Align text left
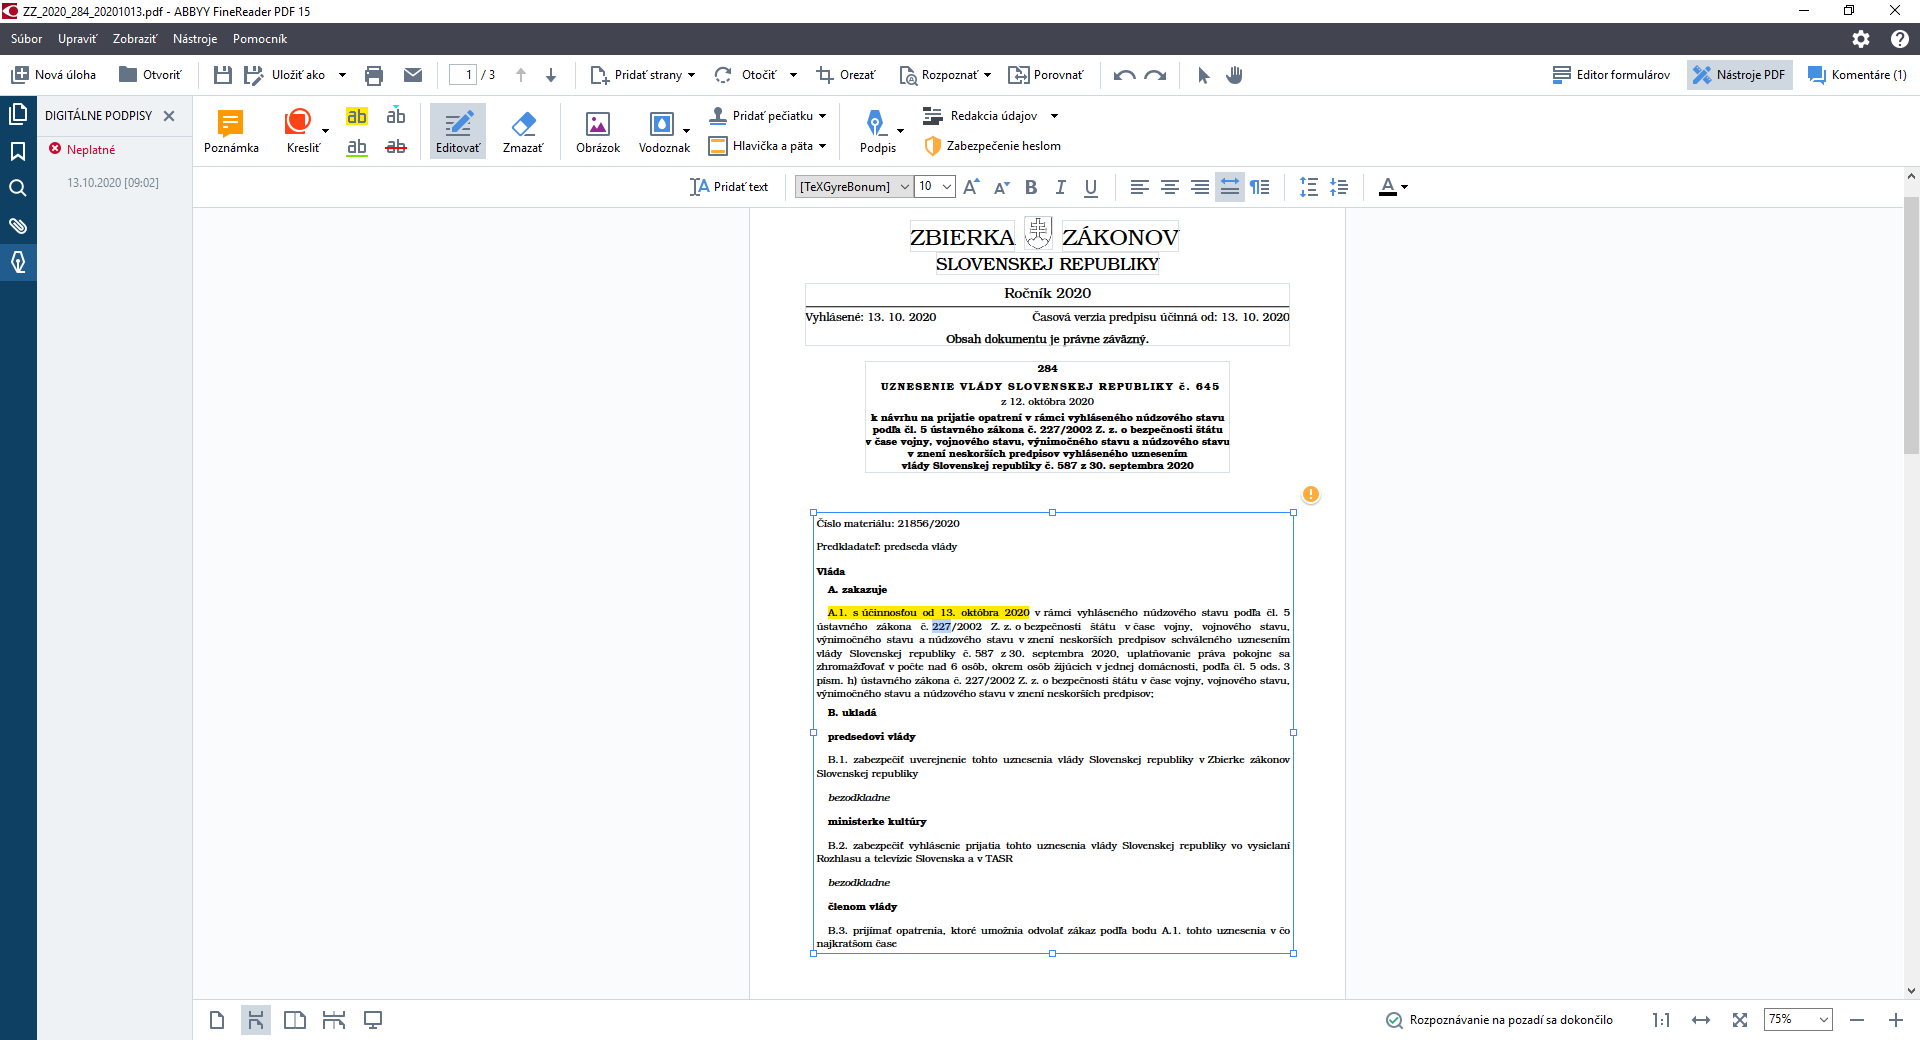Screen dimensions: 1920x1040 [1139, 187]
